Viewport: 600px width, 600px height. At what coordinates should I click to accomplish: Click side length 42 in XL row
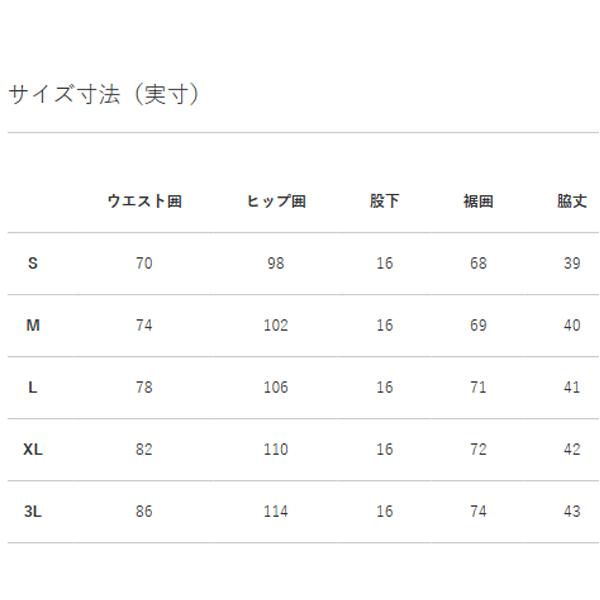point(571,449)
